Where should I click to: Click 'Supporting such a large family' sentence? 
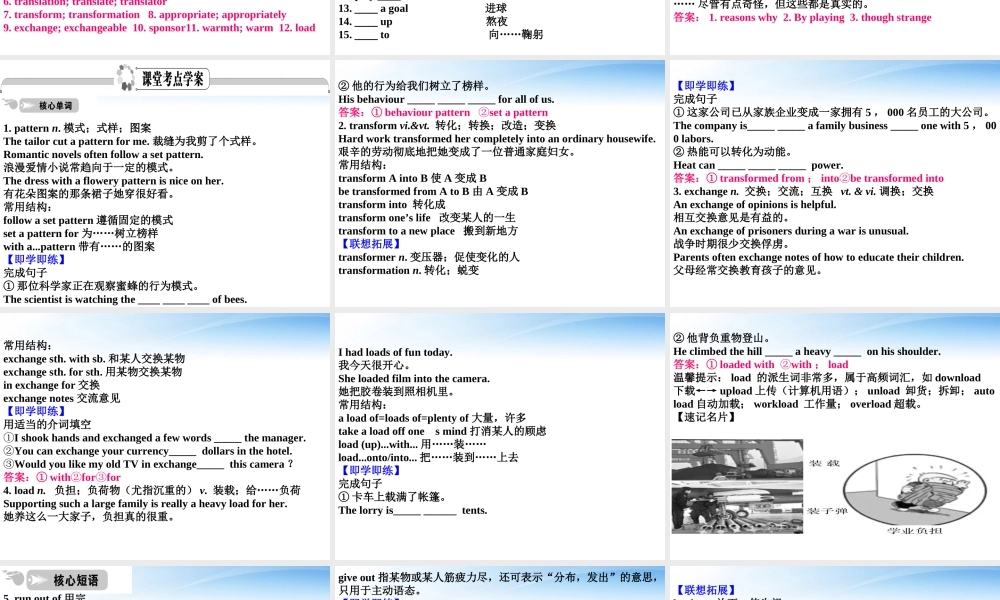[145, 503]
